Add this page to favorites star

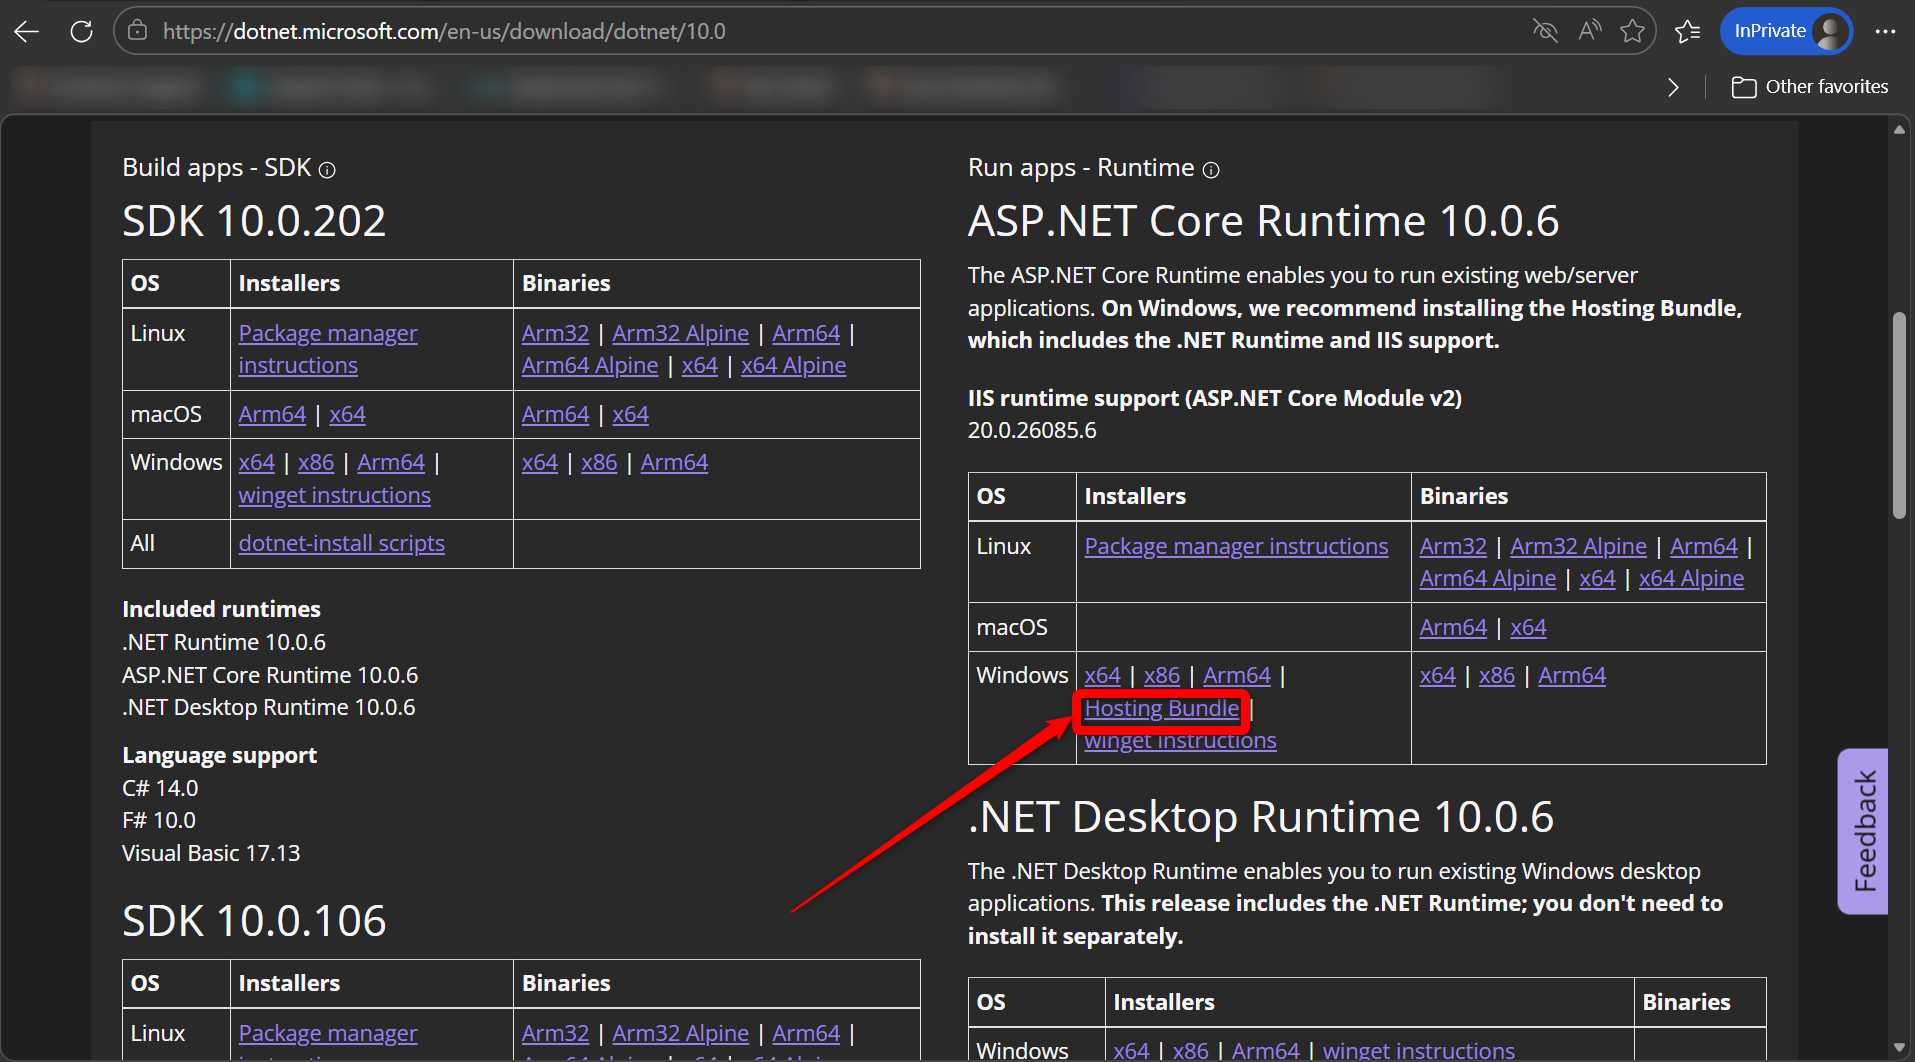[x=1632, y=32]
